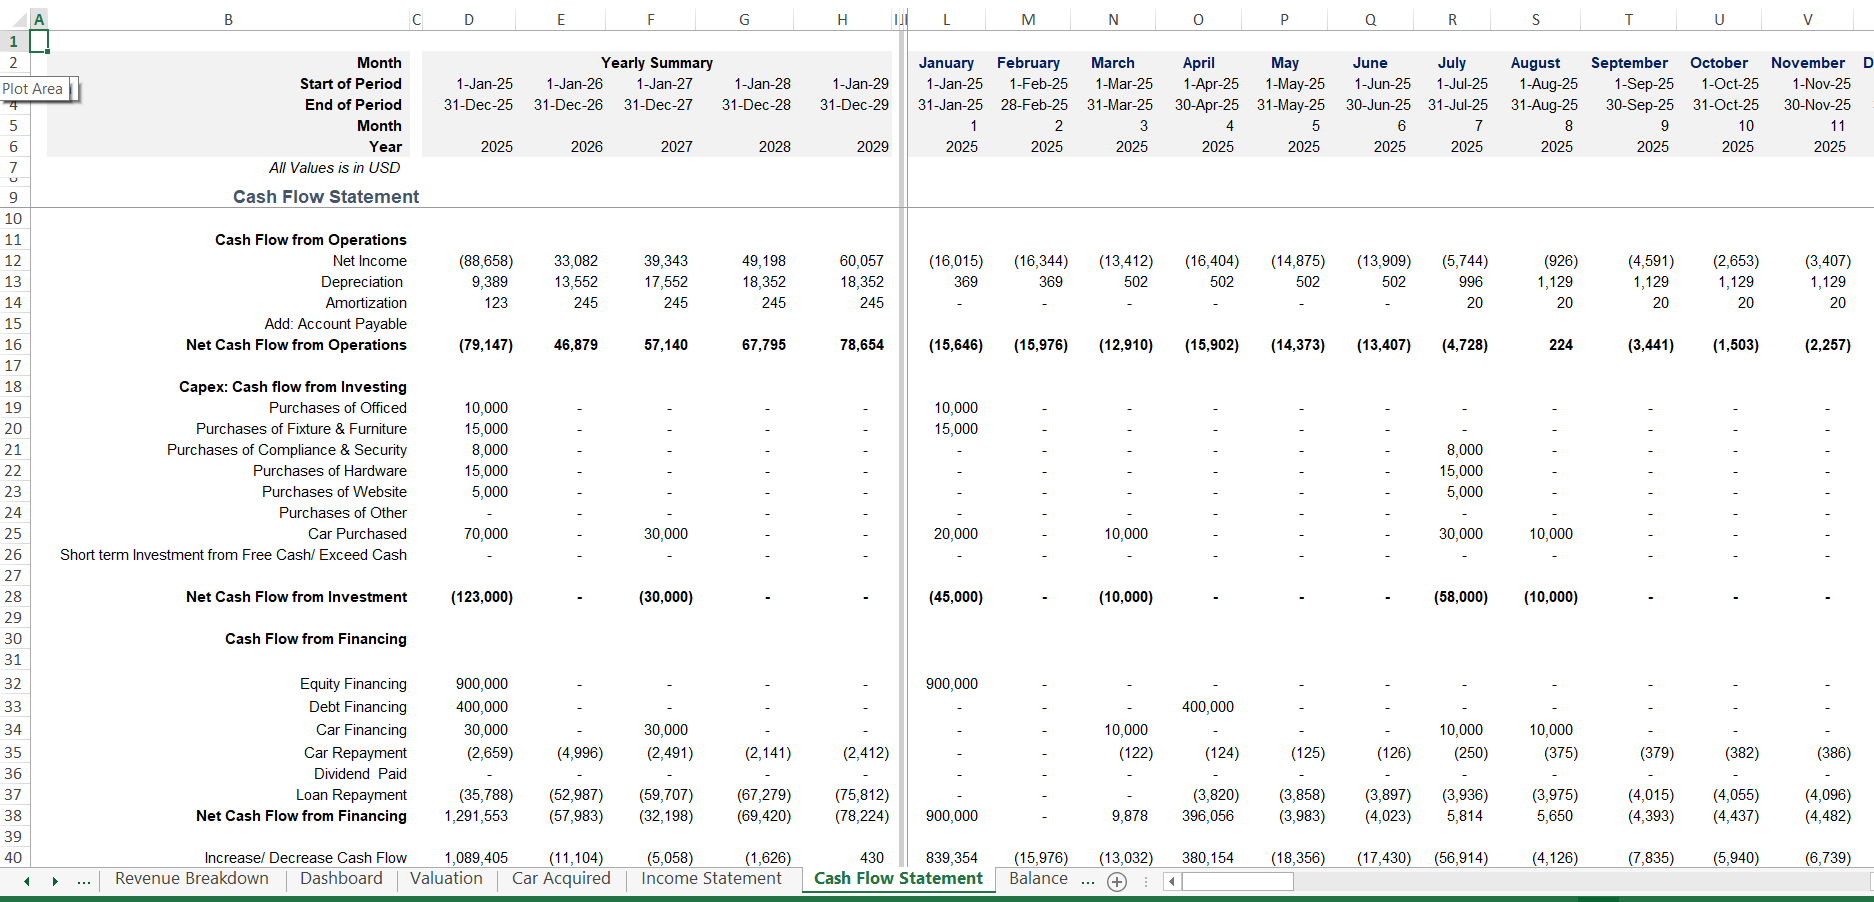This screenshot has width=1874, height=902.
Task: Select 31-Dec-27 end of period cell
Action: 658,105
